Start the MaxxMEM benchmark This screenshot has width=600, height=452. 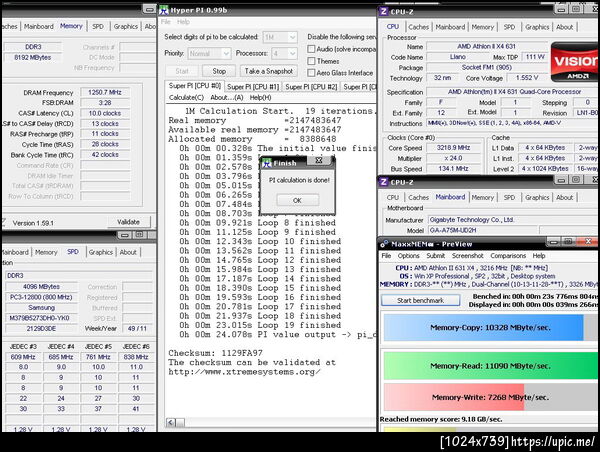[421, 300]
